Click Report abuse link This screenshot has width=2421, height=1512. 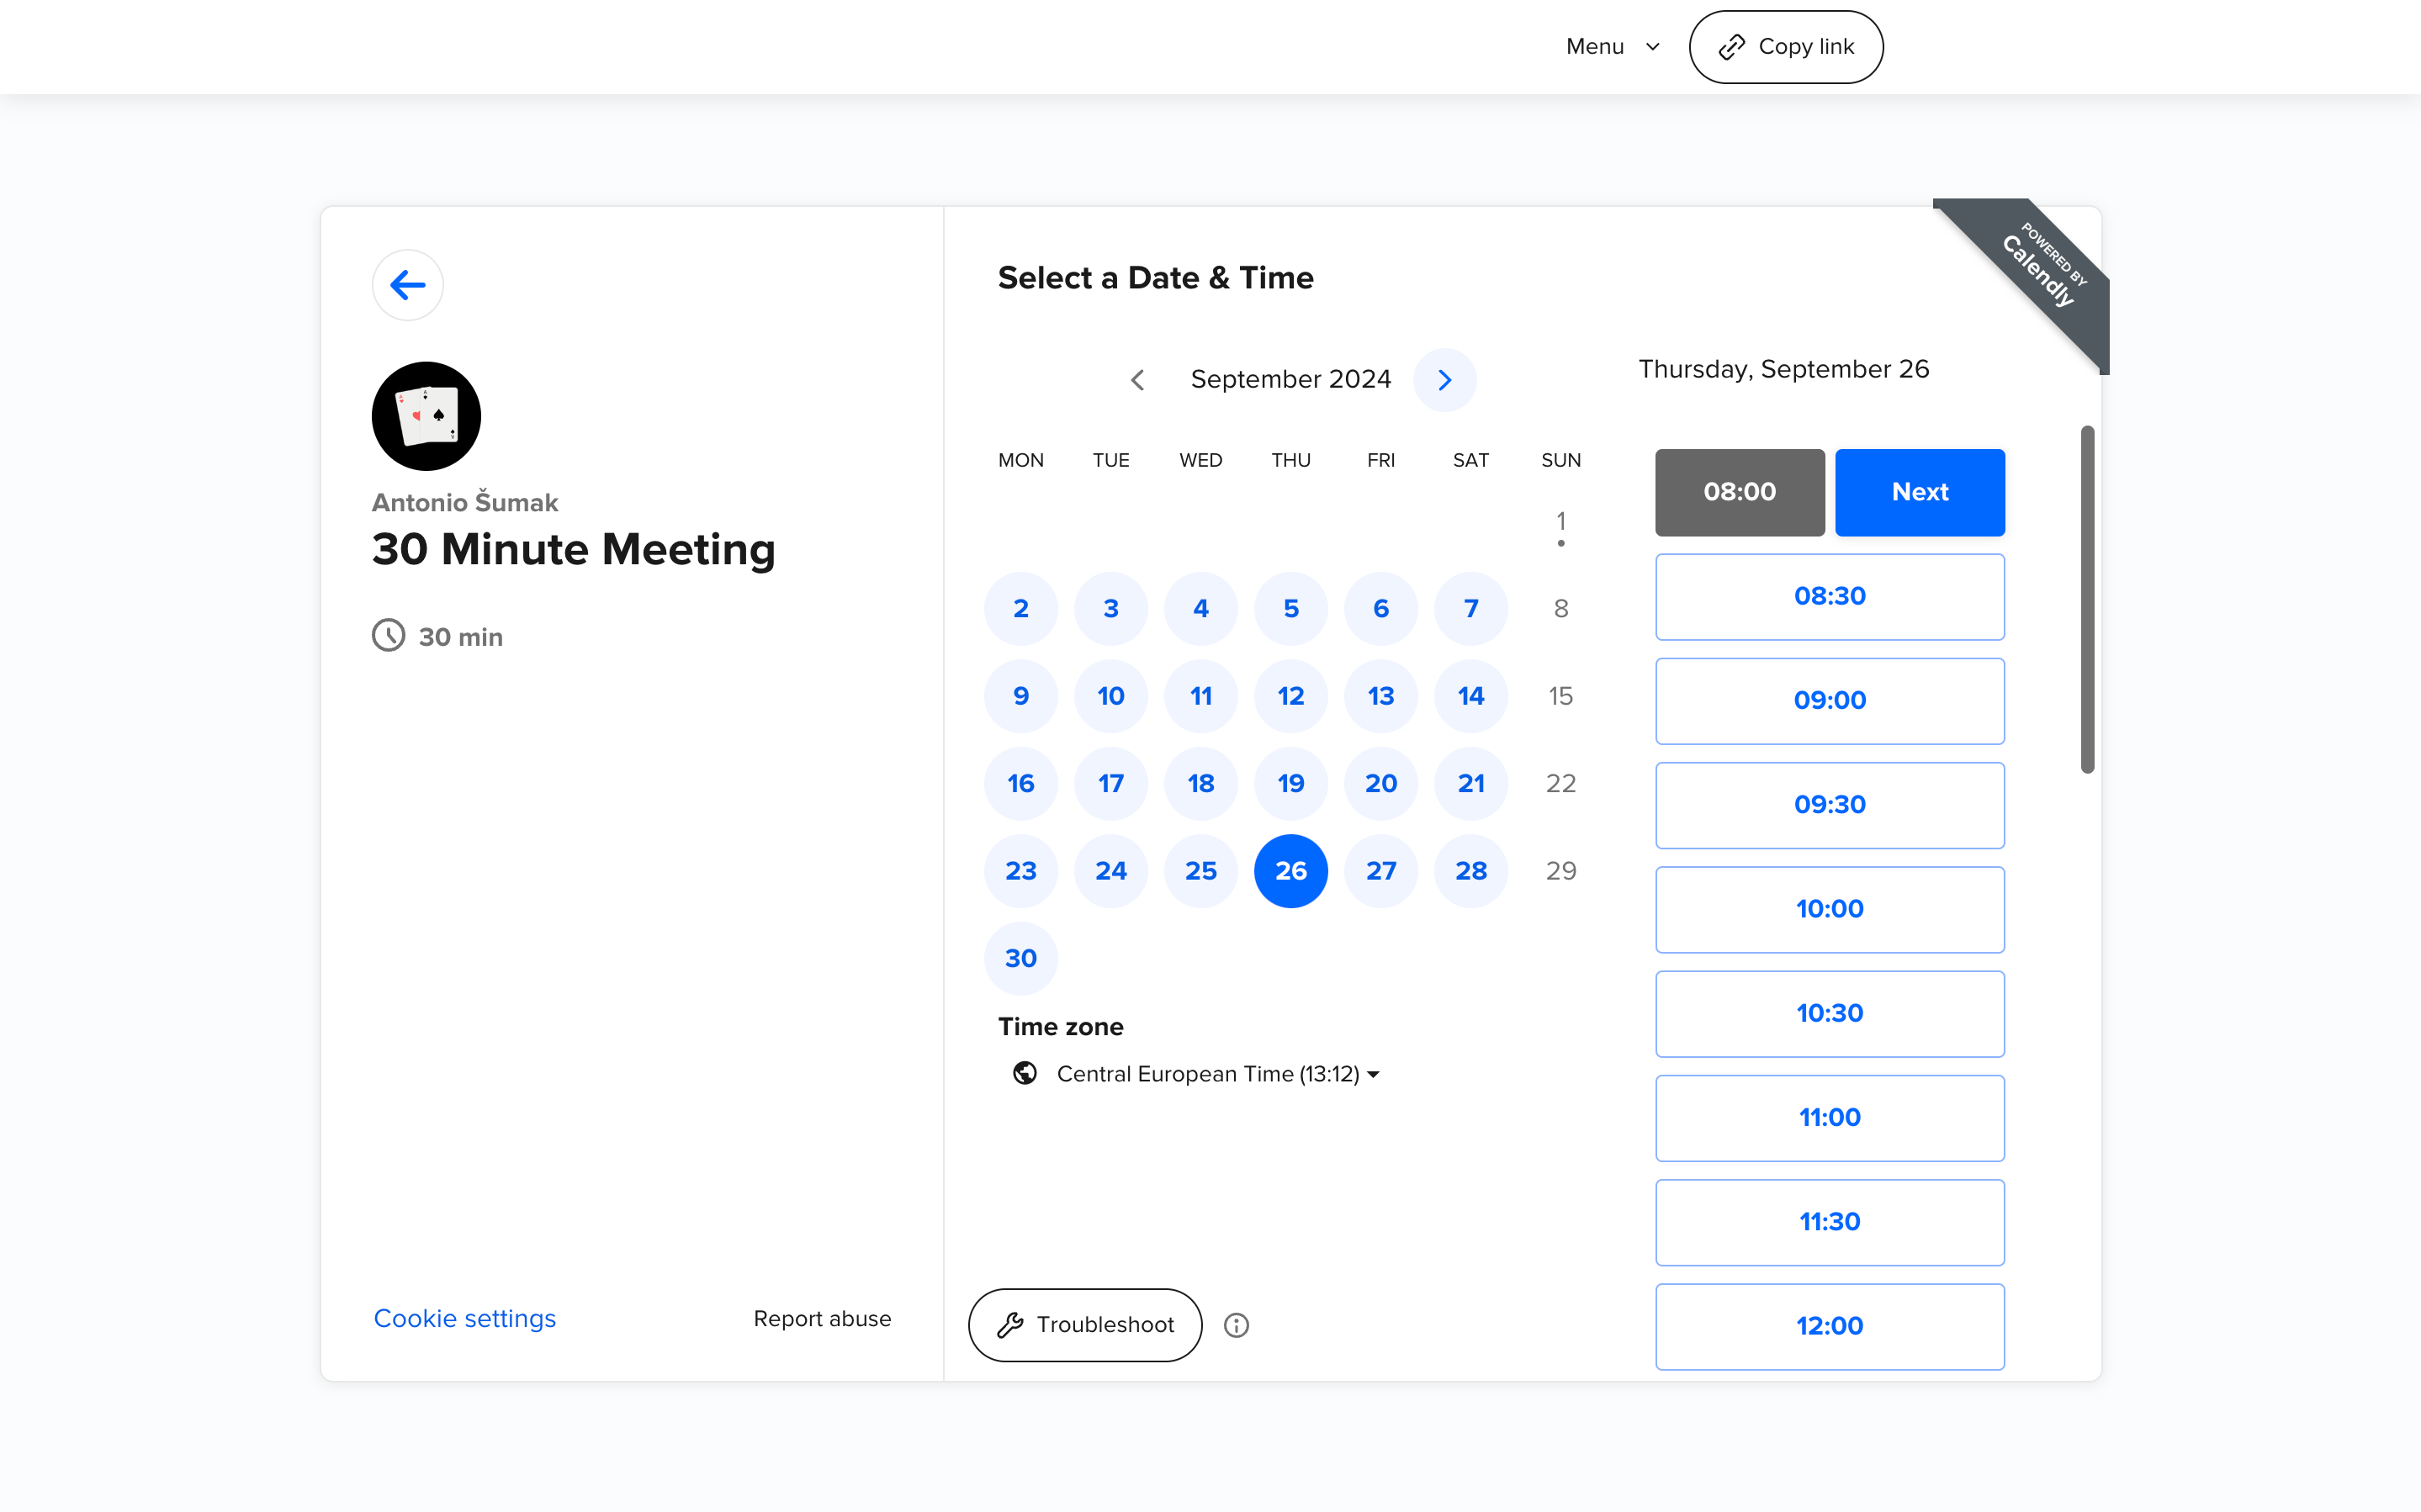[821, 1318]
